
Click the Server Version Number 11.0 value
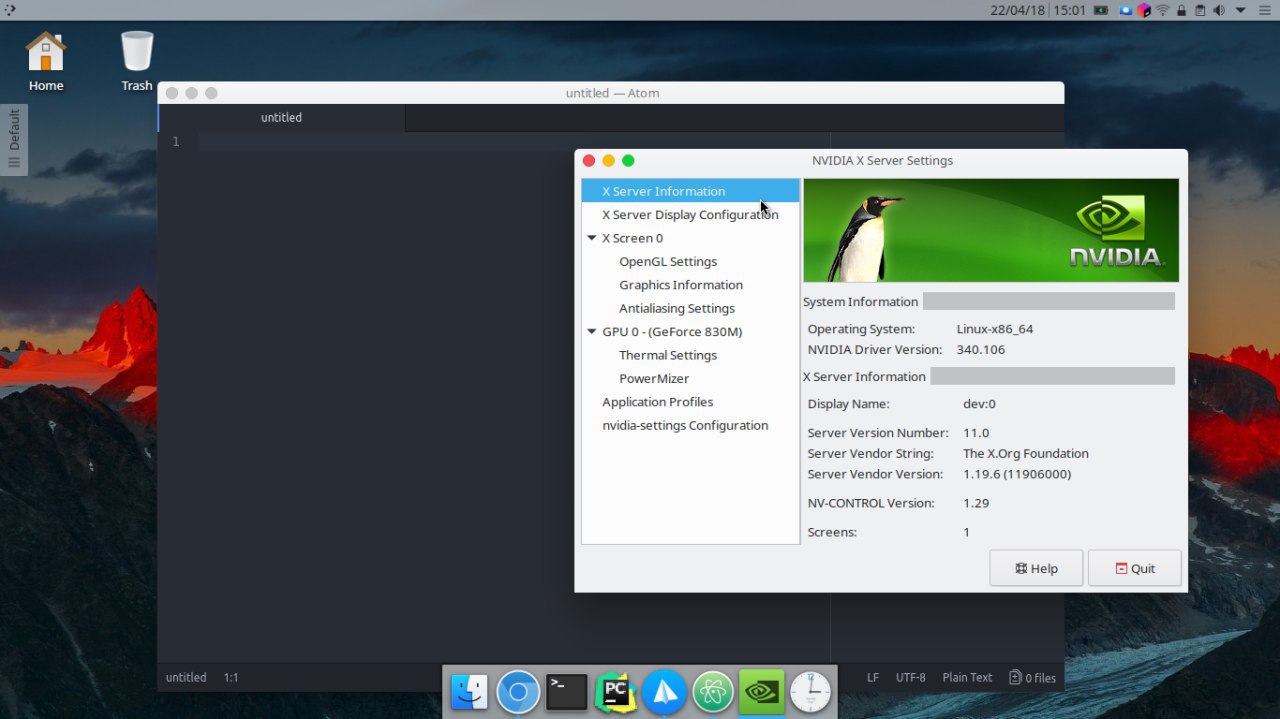976,433
